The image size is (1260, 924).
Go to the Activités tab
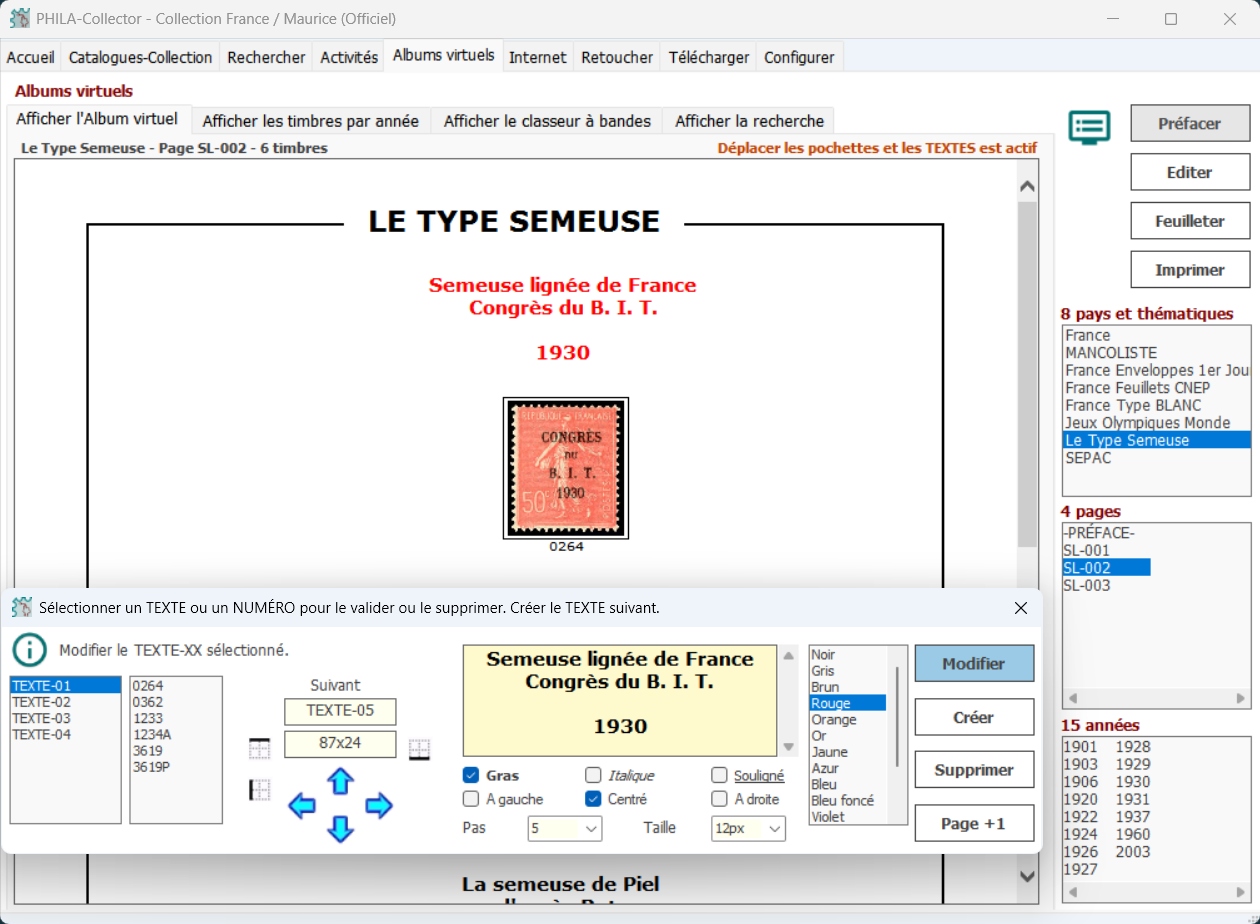pyautogui.click(x=349, y=57)
